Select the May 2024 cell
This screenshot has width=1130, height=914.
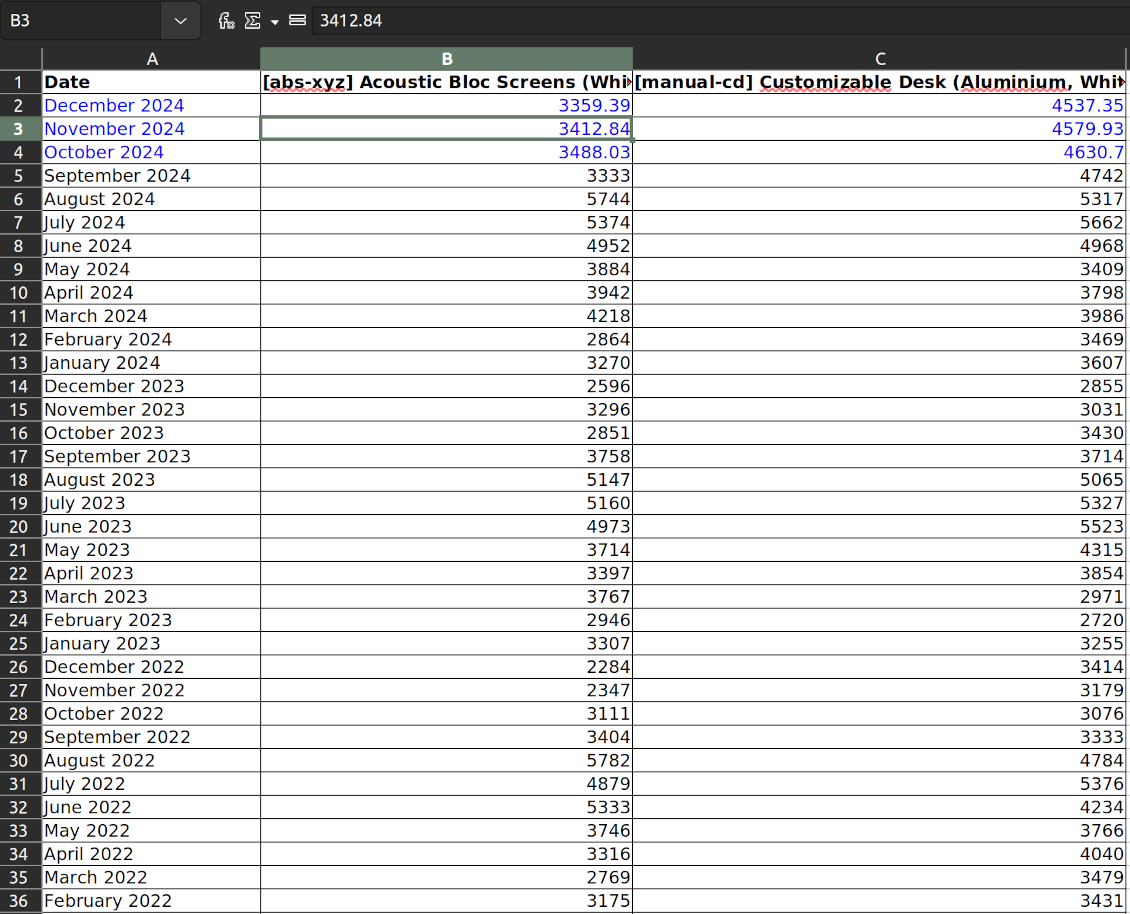151,269
